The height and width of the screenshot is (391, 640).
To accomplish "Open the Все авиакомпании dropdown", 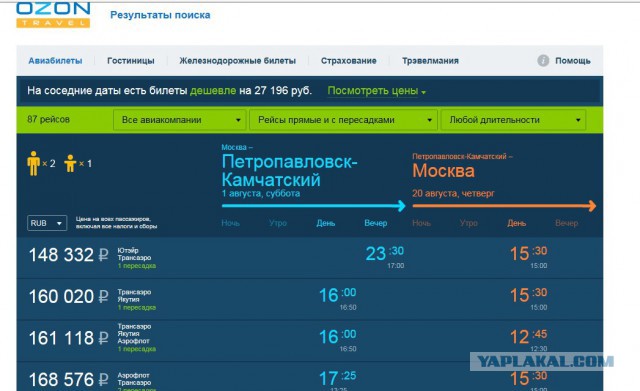I will click(x=180, y=120).
